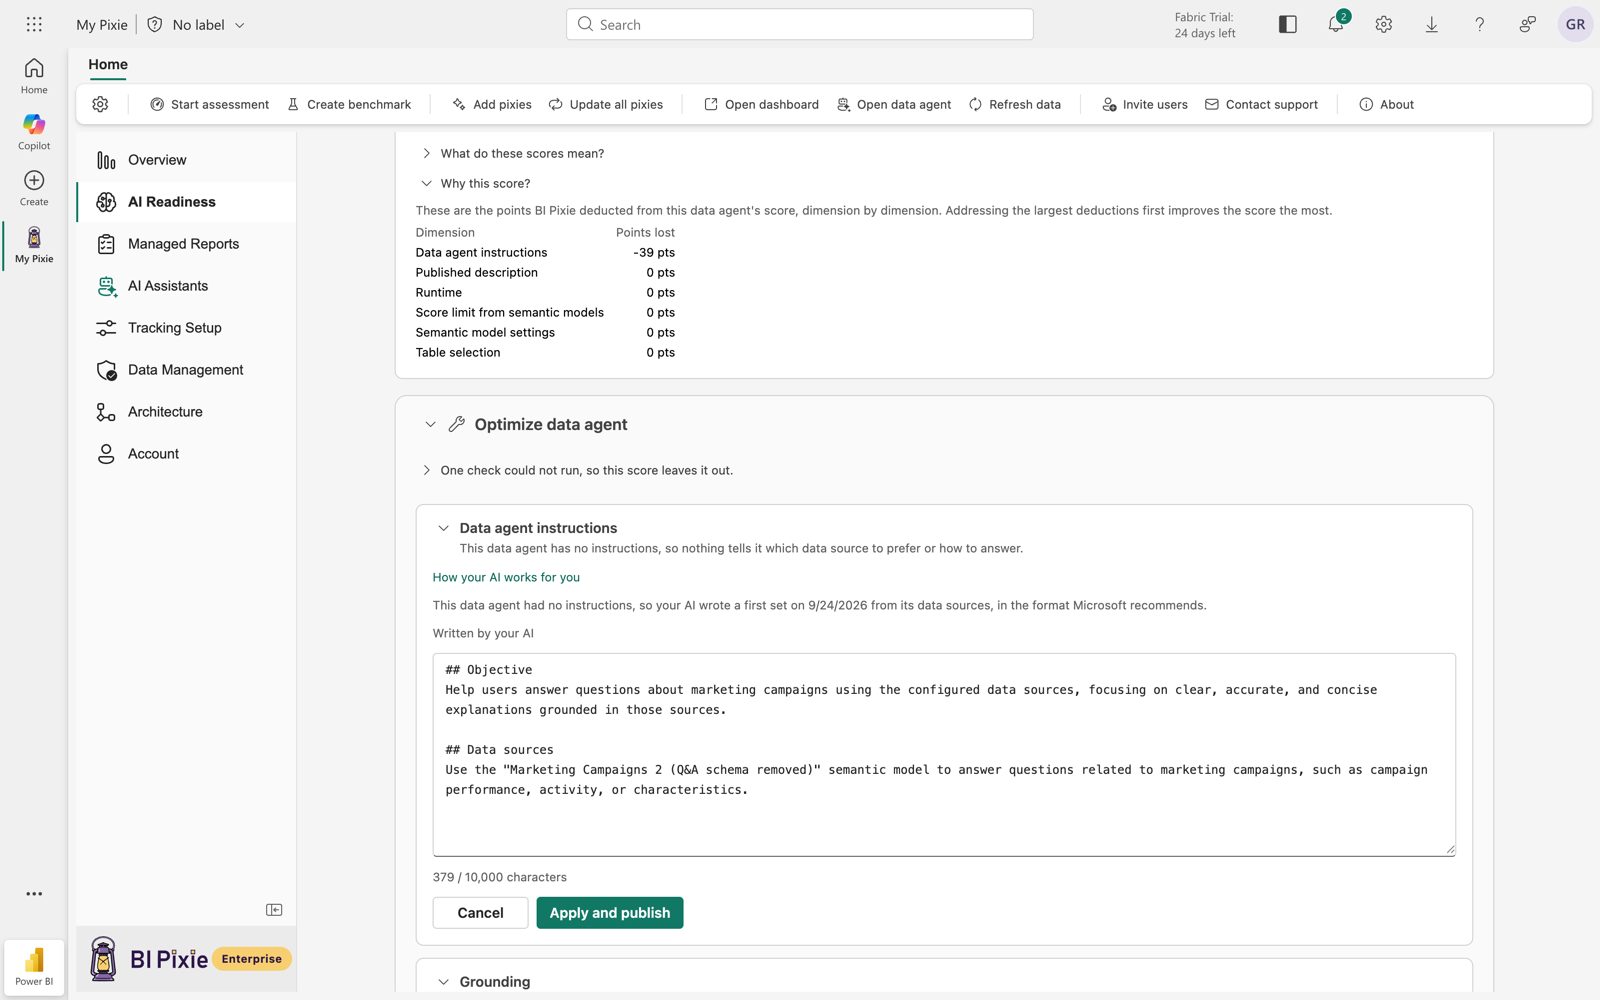Open the notifications bell icon
Screen dimensions: 1600x1000
[1336, 24]
